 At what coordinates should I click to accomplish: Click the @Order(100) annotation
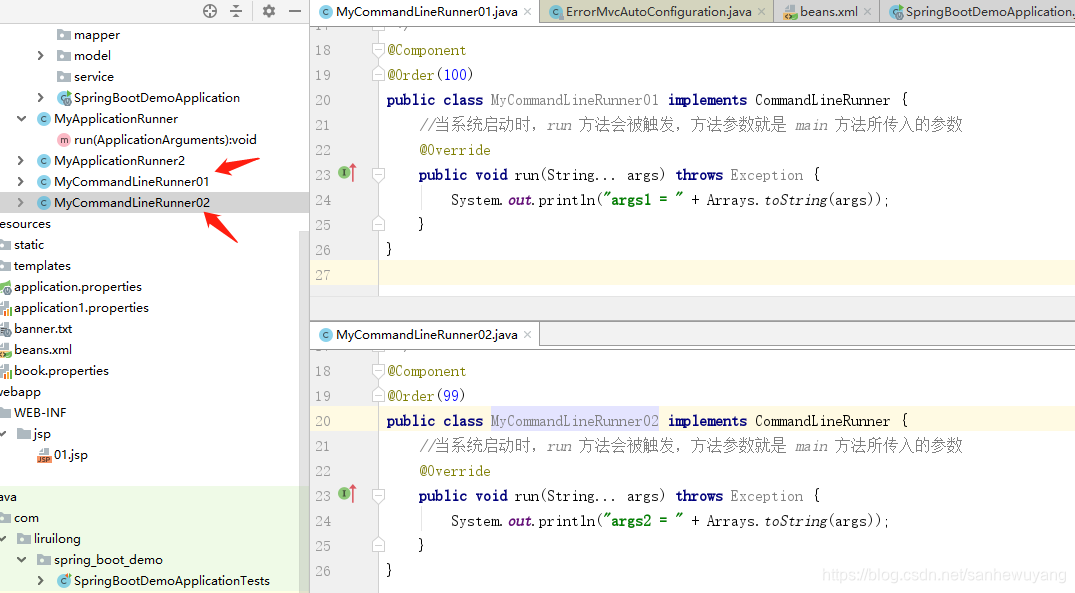pyautogui.click(x=430, y=75)
